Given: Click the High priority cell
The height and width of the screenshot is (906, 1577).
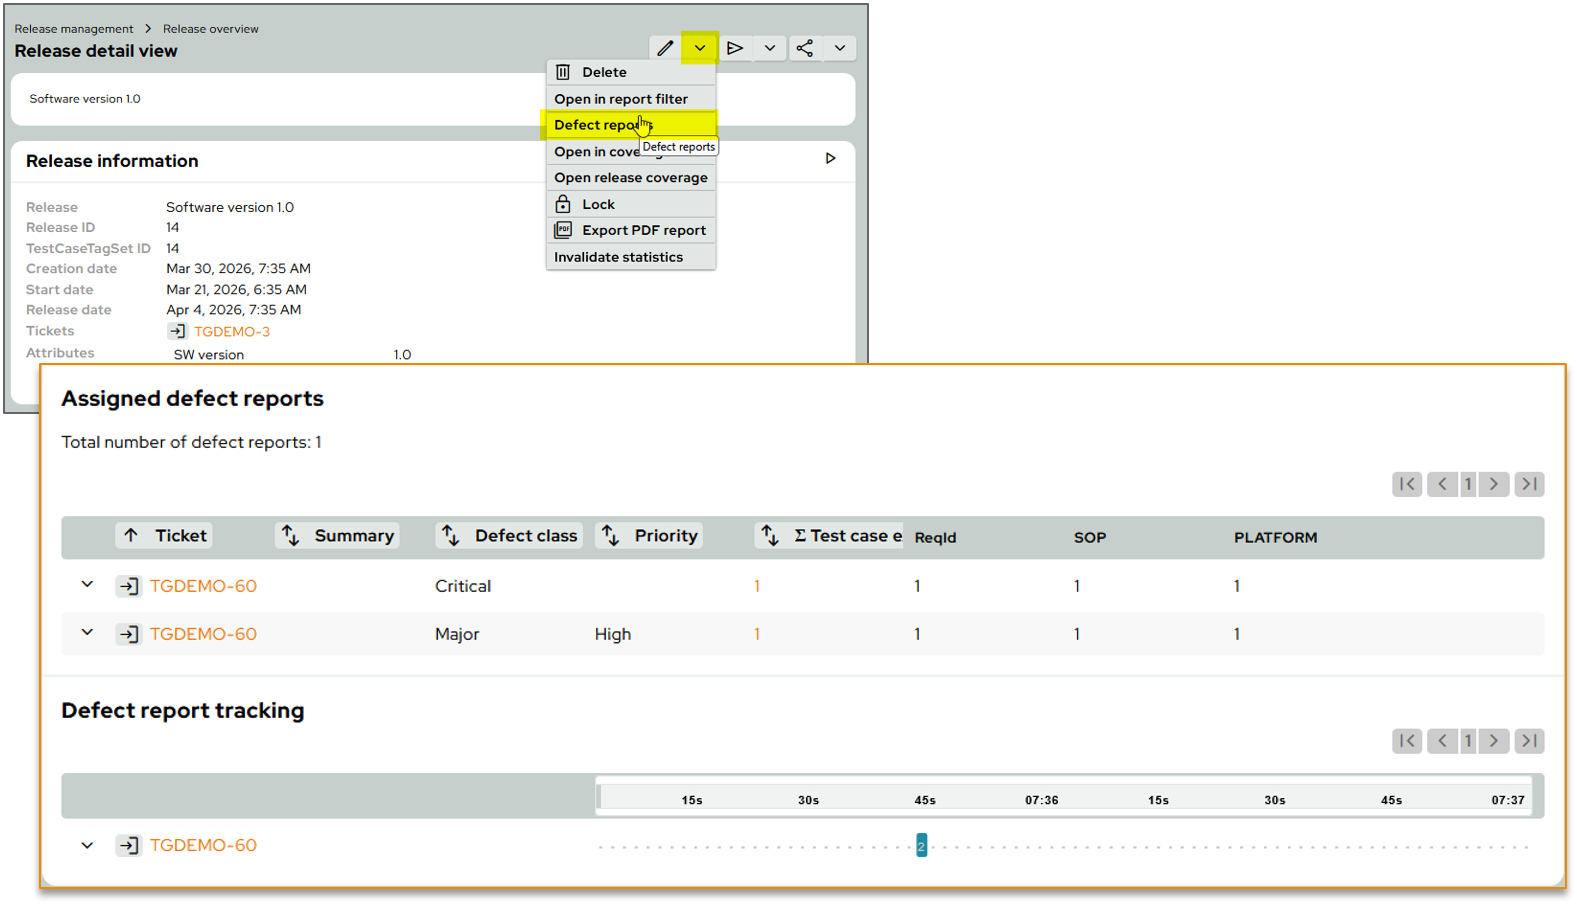Looking at the screenshot, I should coord(613,634).
